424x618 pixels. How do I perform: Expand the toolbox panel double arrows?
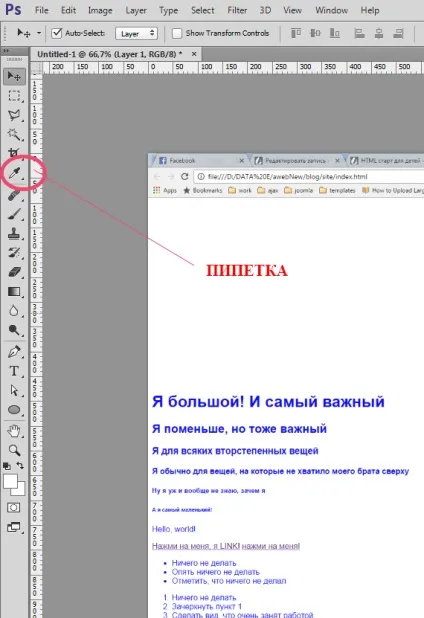tap(6, 51)
